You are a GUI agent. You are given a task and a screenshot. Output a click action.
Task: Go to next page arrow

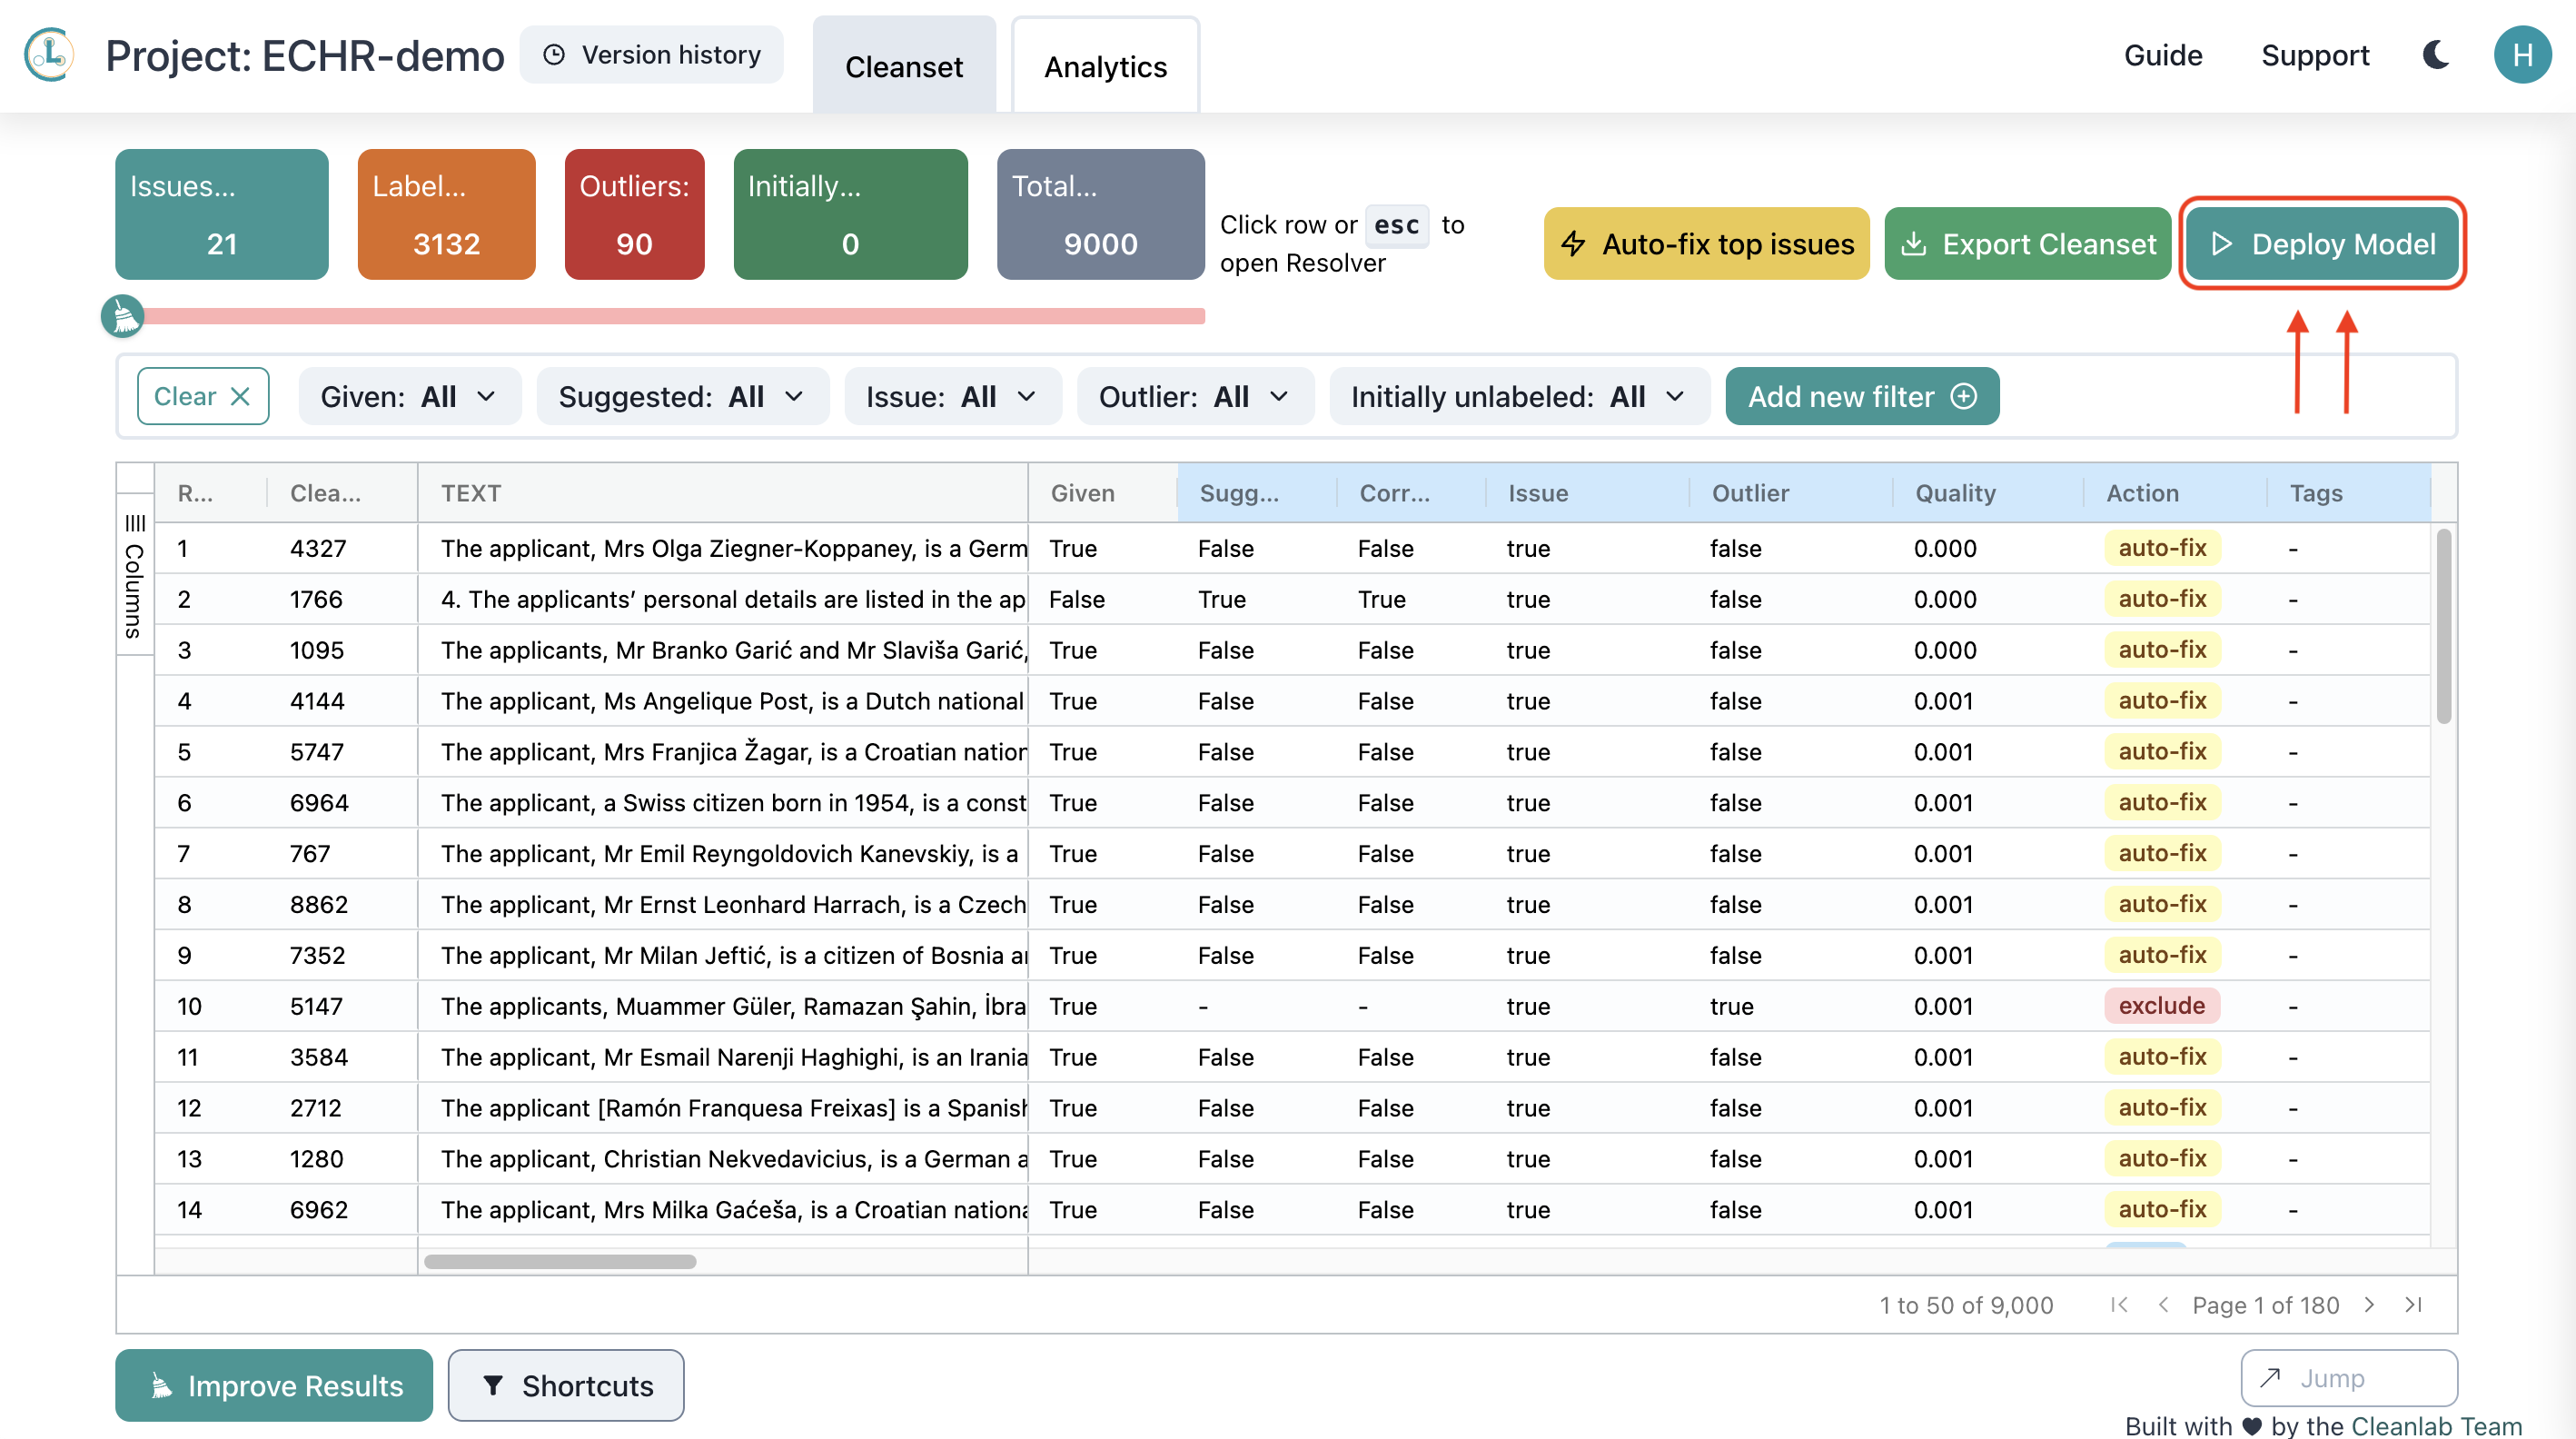click(2369, 1304)
